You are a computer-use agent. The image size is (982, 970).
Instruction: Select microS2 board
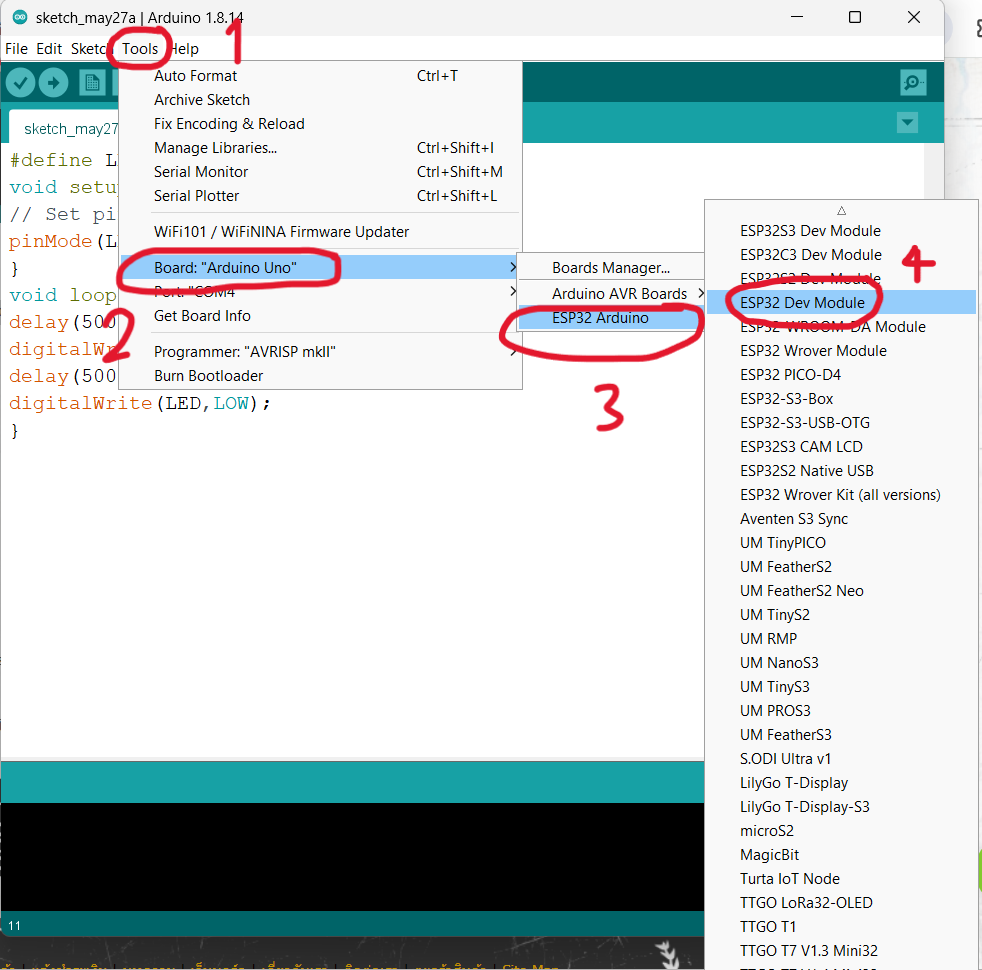click(x=841, y=831)
